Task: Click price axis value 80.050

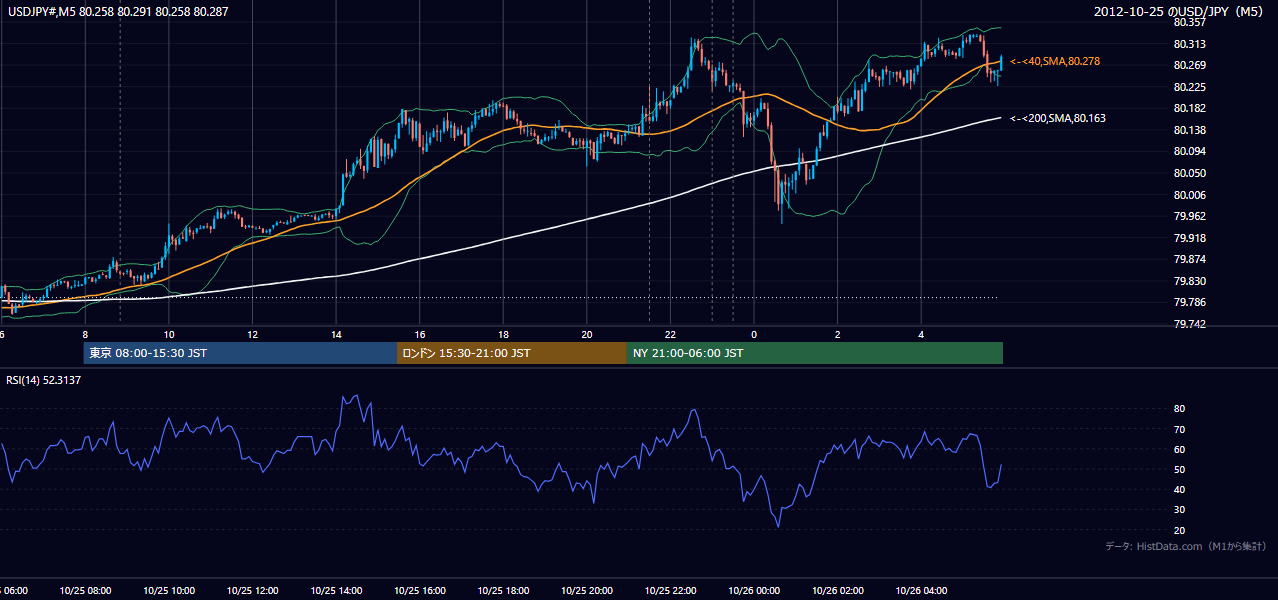Action: 1190,173
